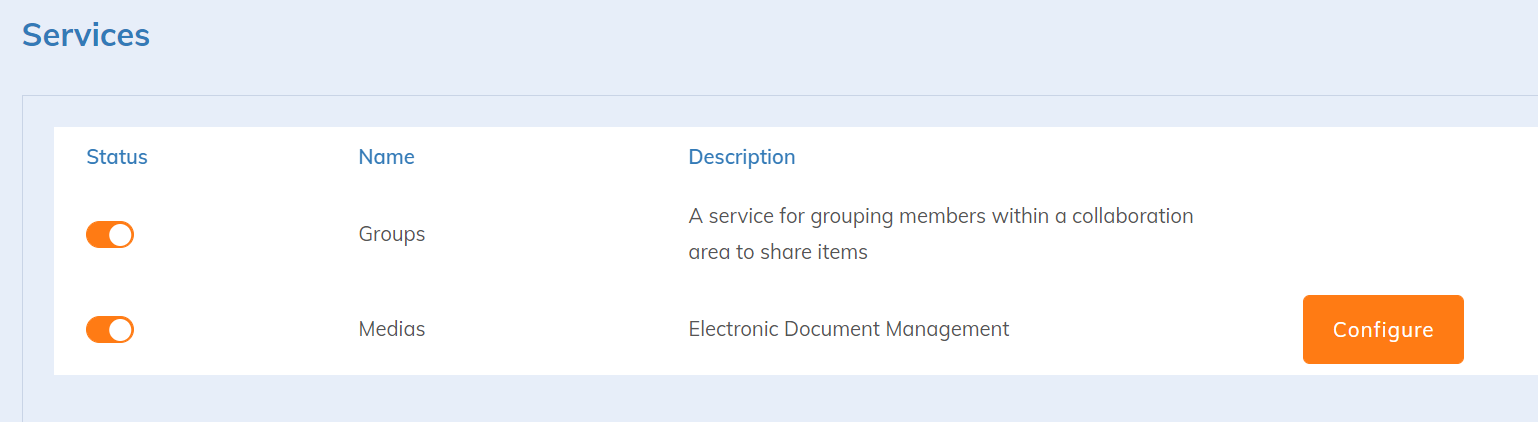1538x422 pixels.
Task: Disable the Groups service toggle
Action: pyautogui.click(x=110, y=234)
